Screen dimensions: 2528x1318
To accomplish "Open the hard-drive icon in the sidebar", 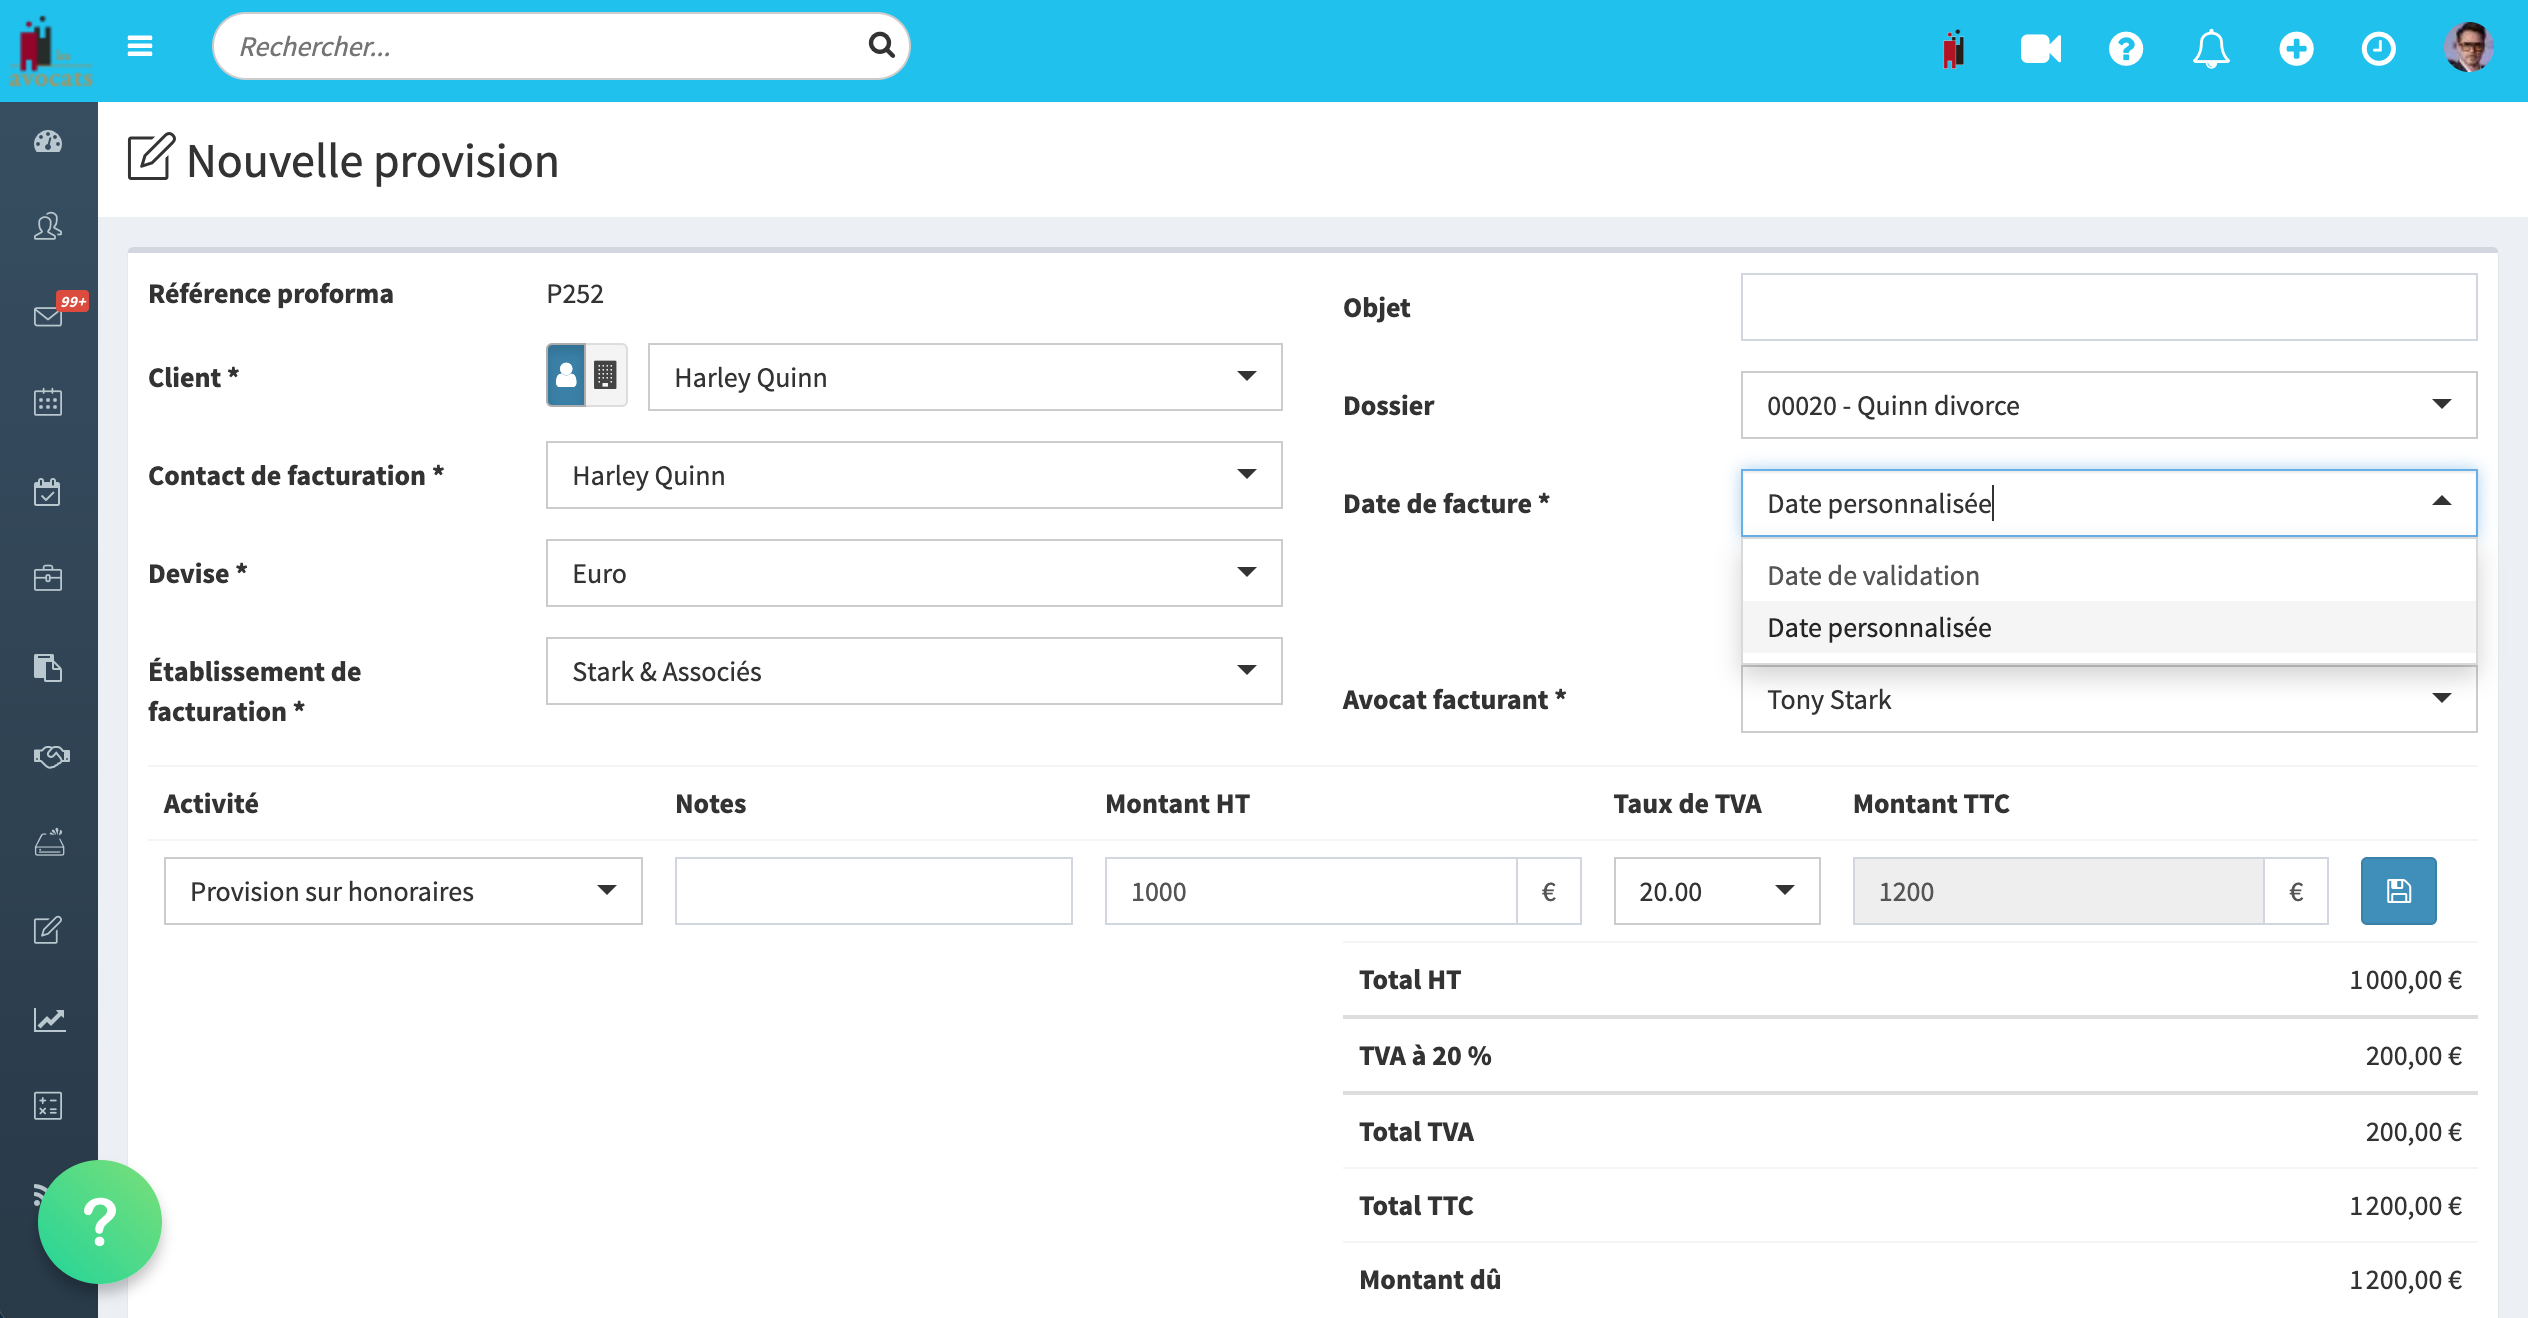I will [50, 843].
